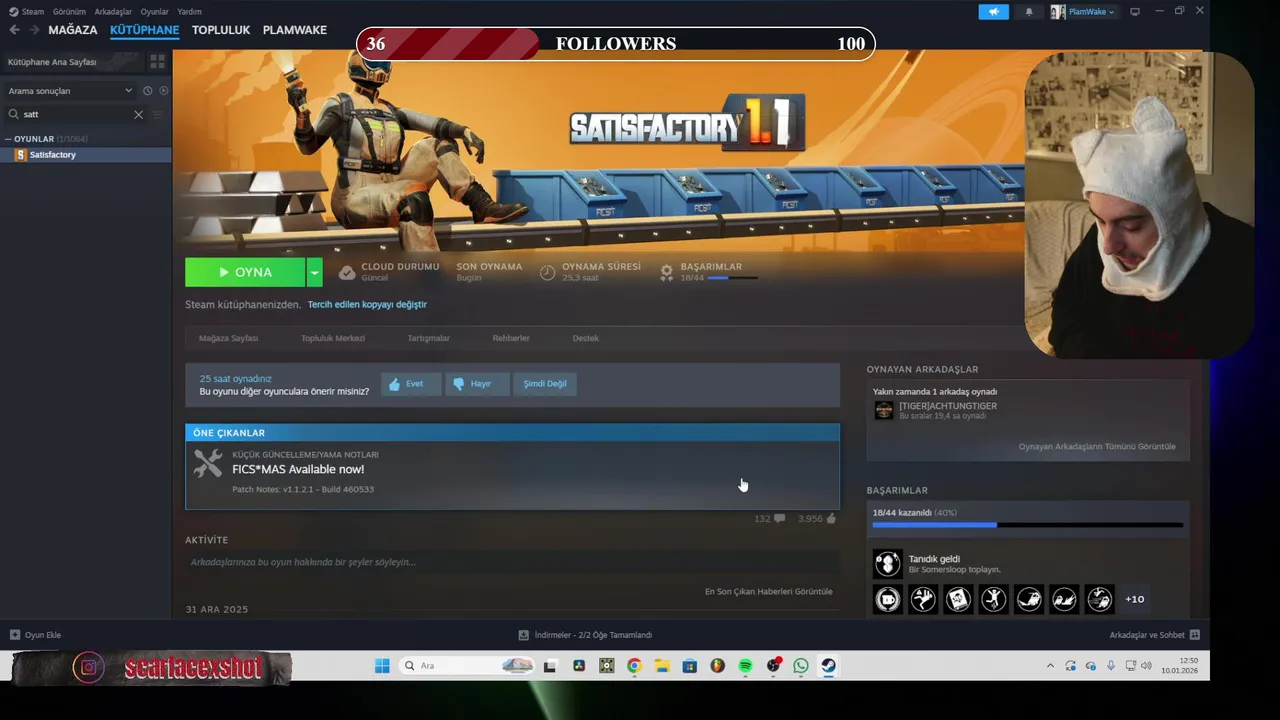Open the Tanıdık geldi achievement icon
Viewport: 1280px width, 720px height.
pos(887,563)
